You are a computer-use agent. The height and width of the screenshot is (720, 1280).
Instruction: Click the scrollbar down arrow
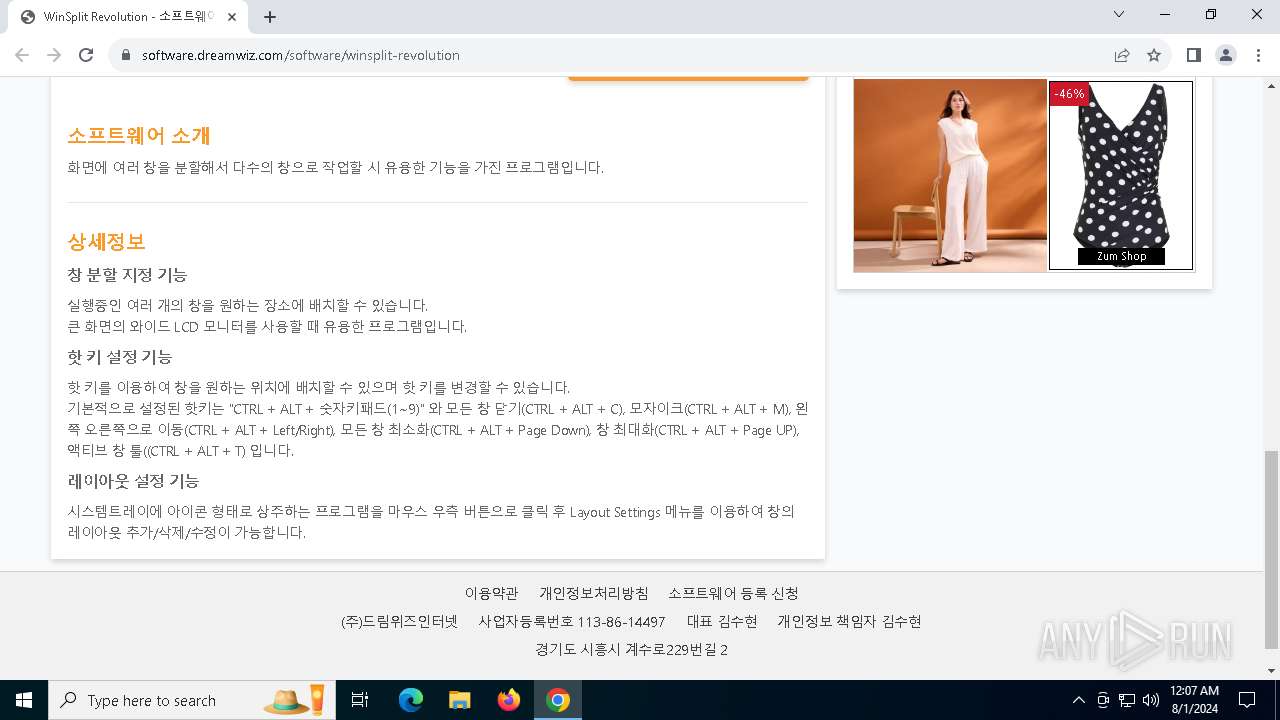(x=1271, y=670)
